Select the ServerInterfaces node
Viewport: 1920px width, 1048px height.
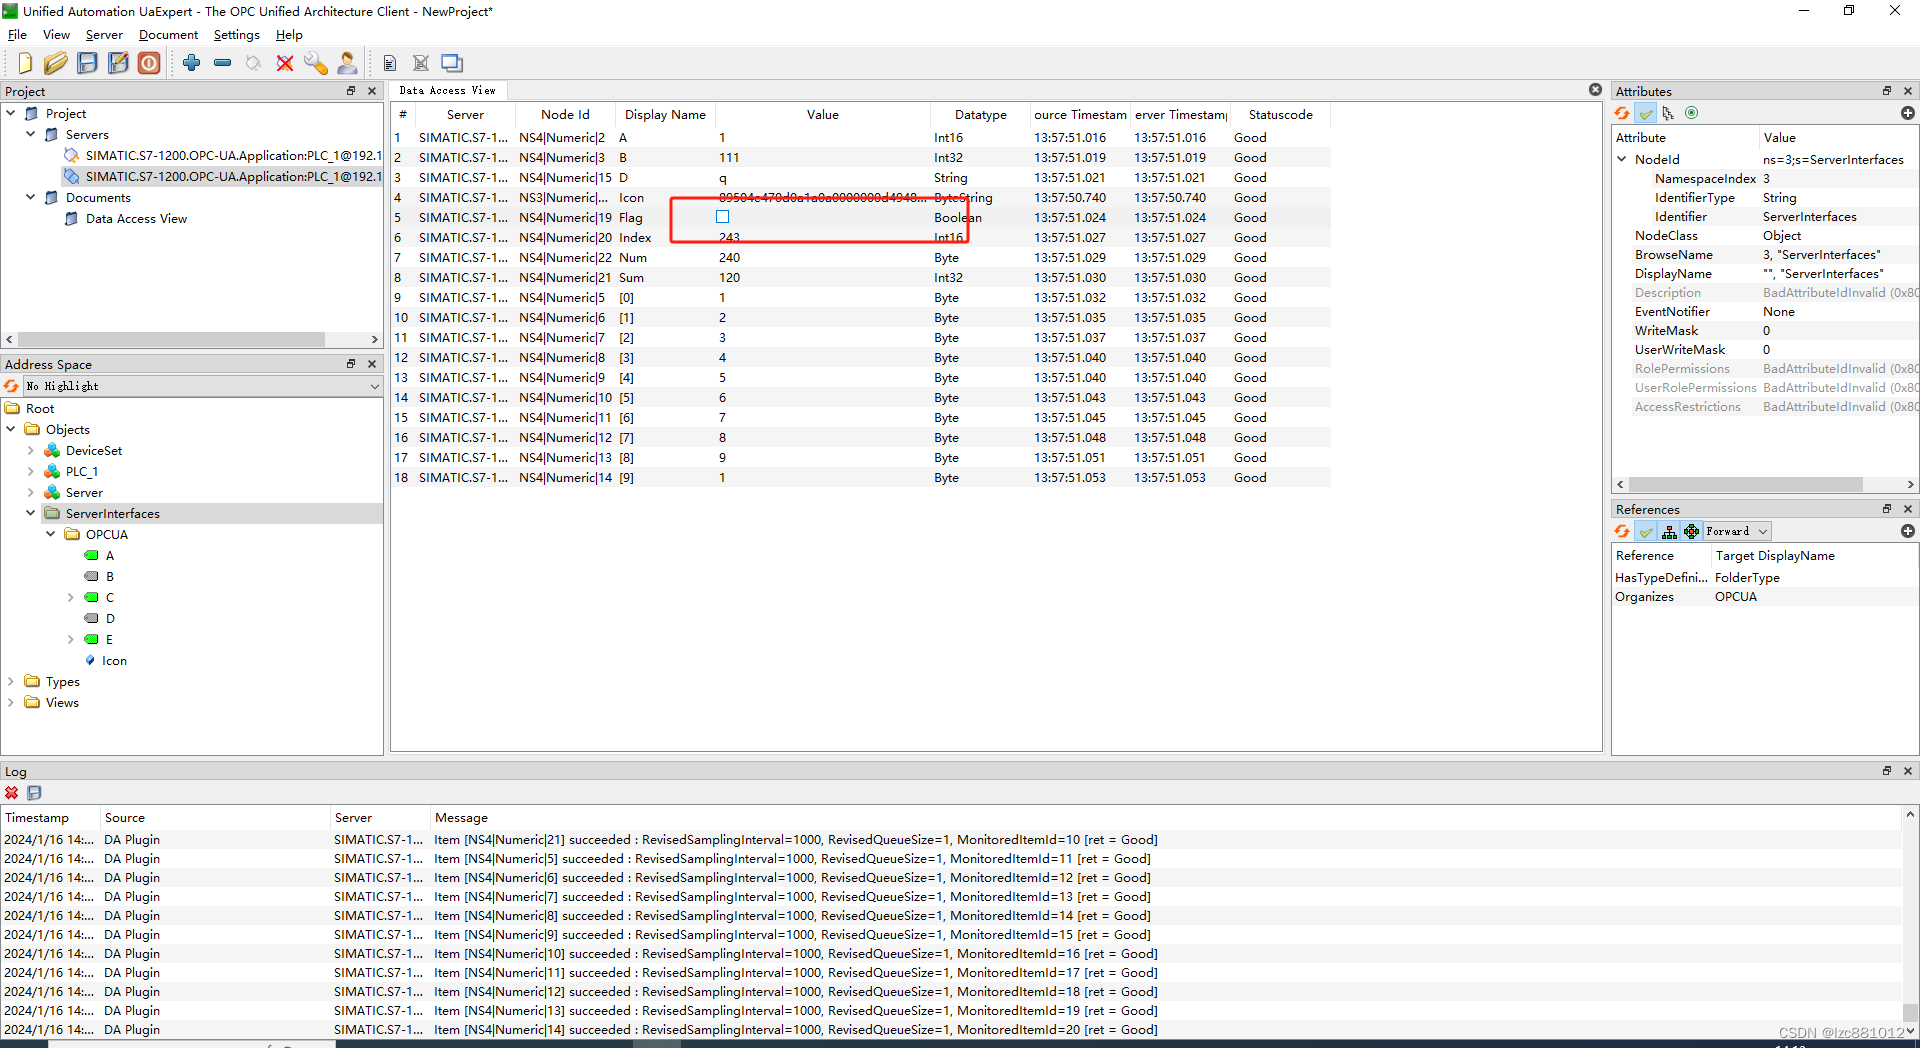point(112,513)
